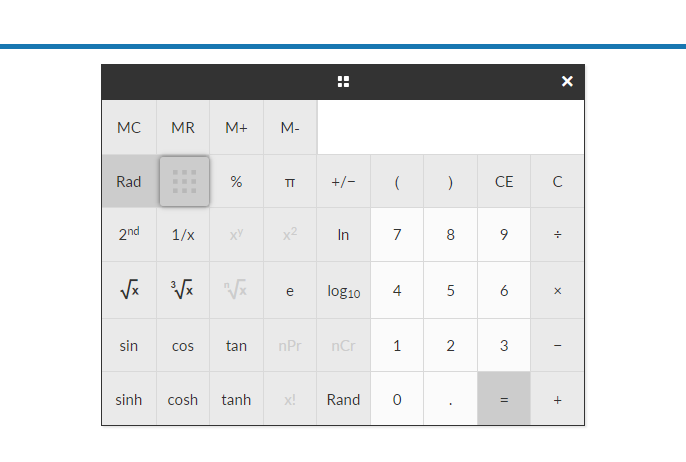Select the multiplication operator
This screenshot has height=462, width=686.
pyautogui.click(x=557, y=290)
